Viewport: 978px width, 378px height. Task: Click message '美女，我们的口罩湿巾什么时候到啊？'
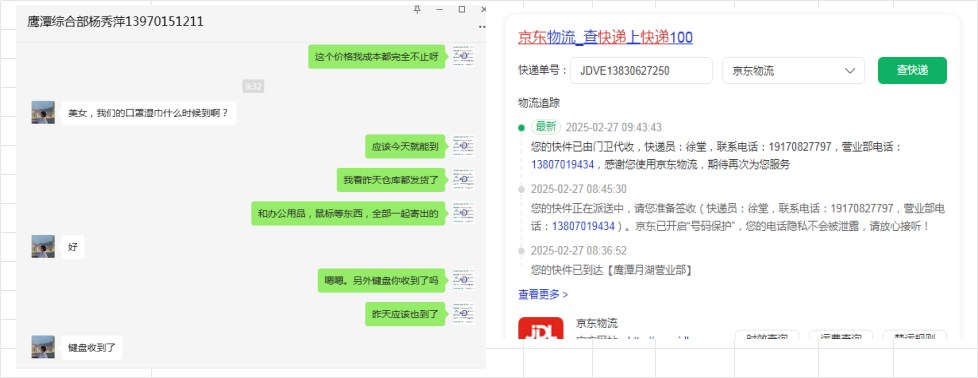[148, 114]
